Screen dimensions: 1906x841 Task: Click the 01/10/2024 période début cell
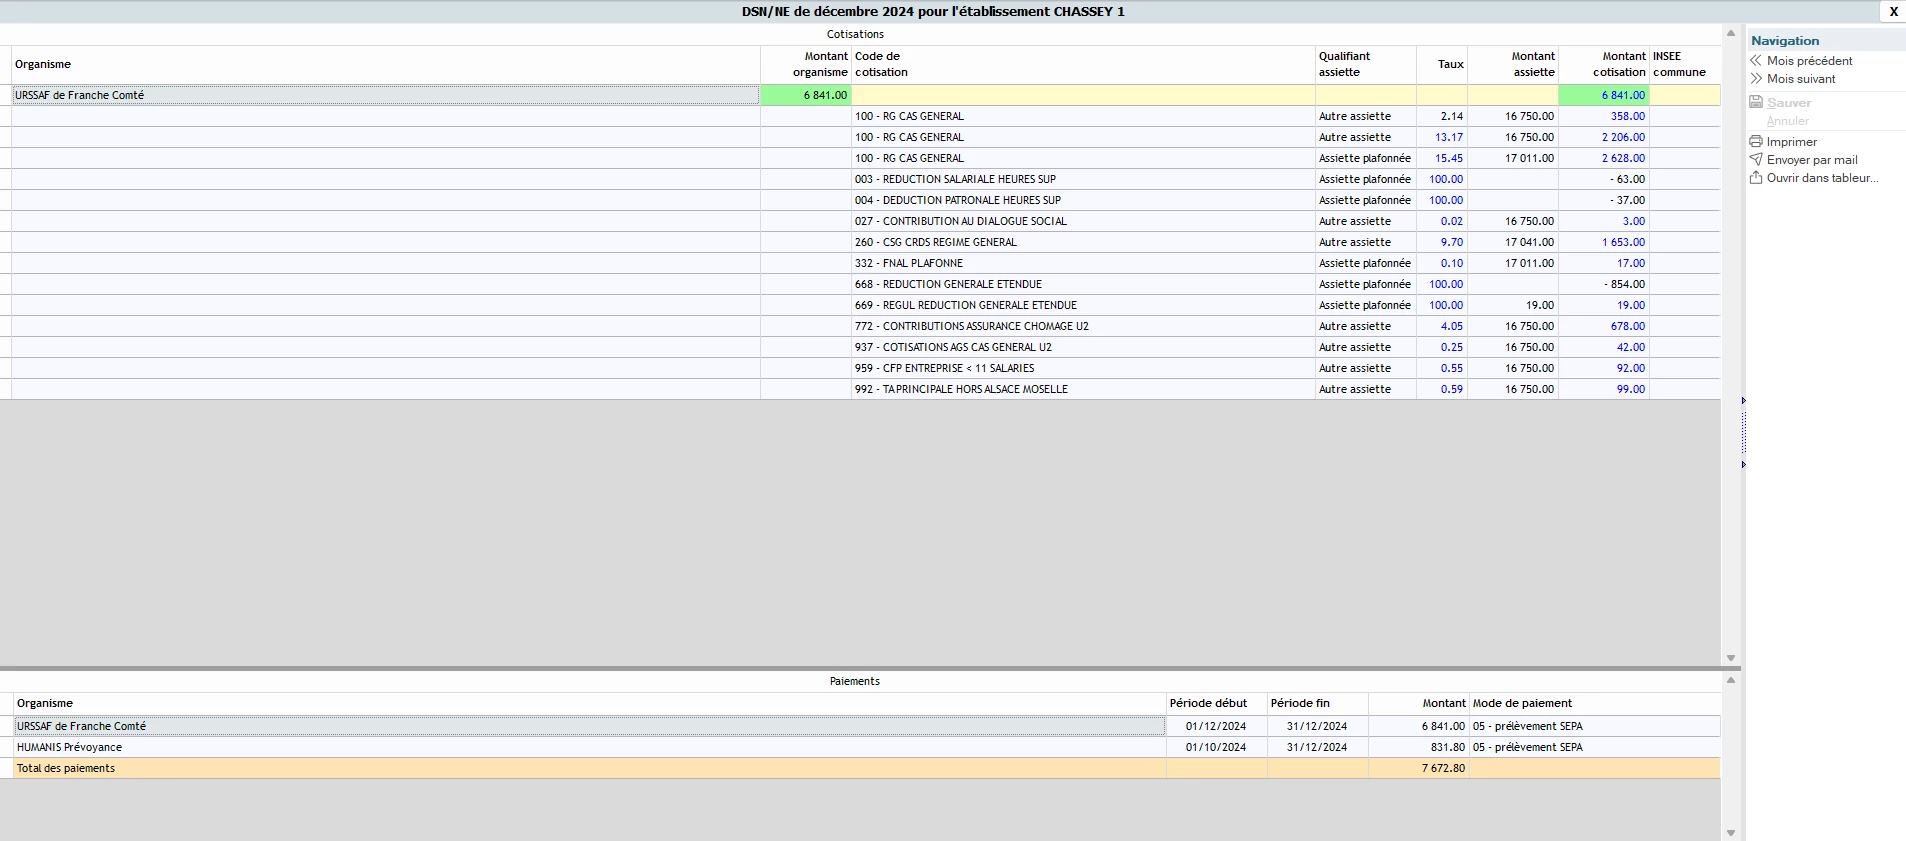coord(1217,747)
